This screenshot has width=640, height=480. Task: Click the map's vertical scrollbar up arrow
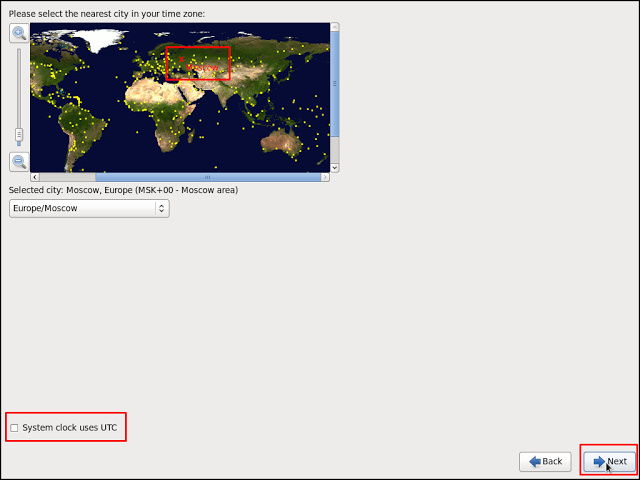[x=334, y=28]
